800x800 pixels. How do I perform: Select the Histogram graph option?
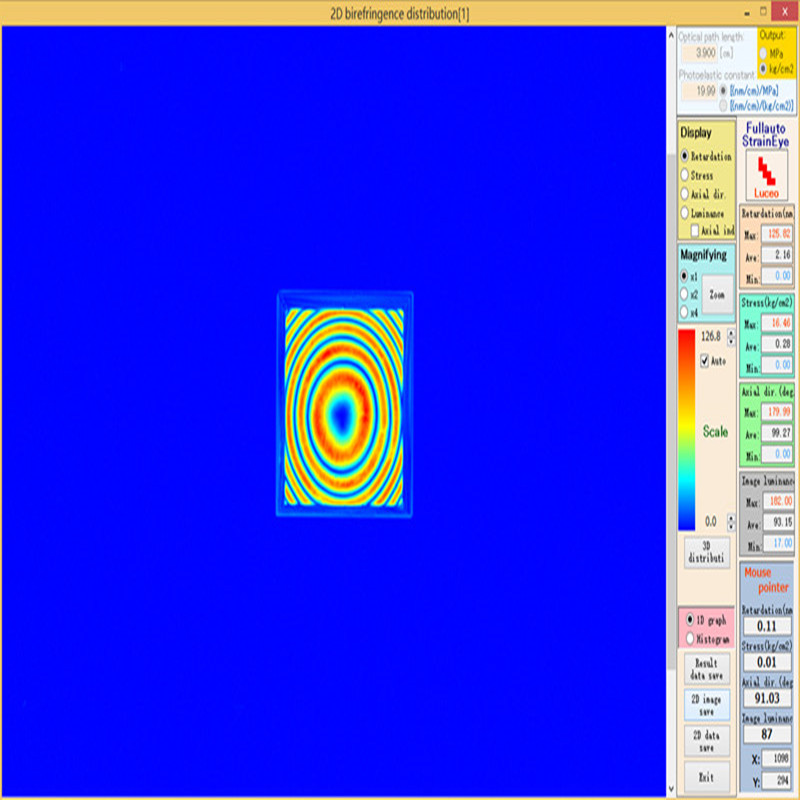click(x=688, y=638)
